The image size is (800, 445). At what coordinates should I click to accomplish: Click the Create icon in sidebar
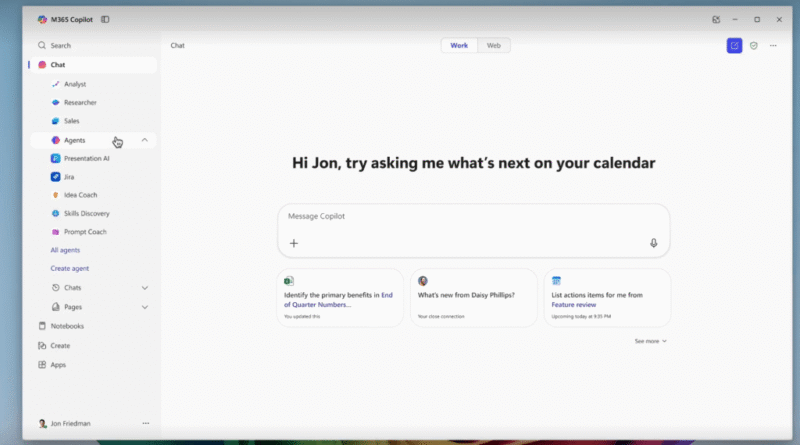(x=42, y=345)
